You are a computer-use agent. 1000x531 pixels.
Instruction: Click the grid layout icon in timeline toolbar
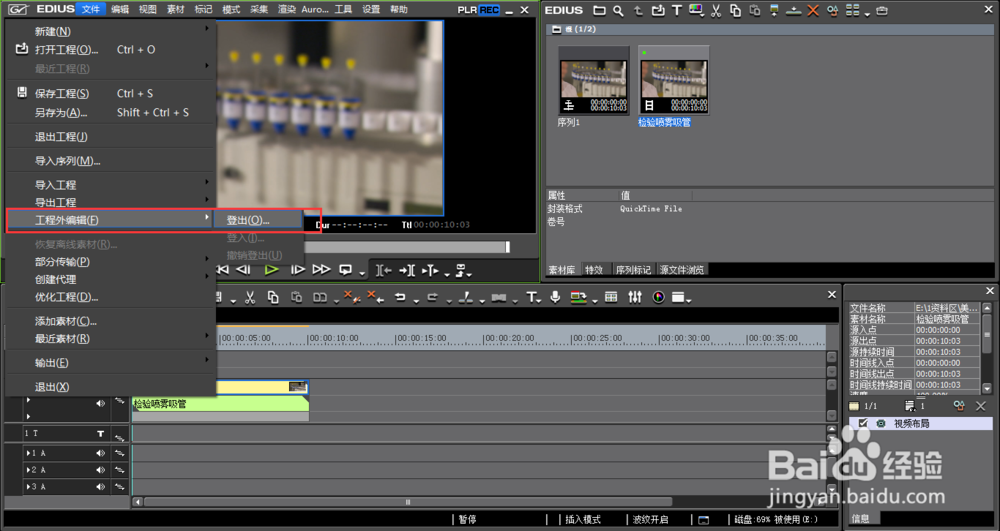(x=611, y=297)
